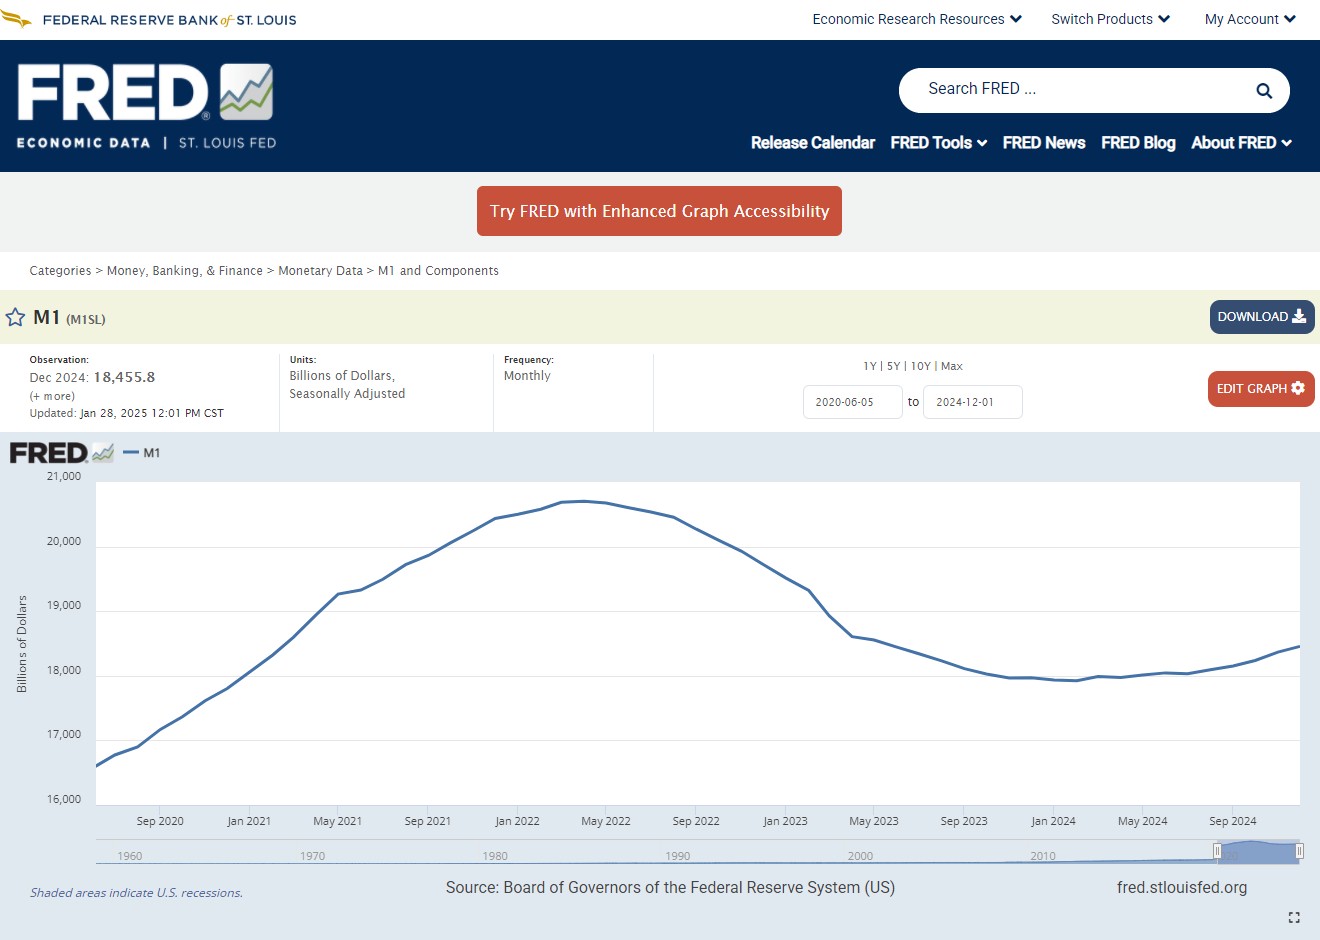Click fred.stlouisfed.org text in chart footer

pyautogui.click(x=1182, y=888)
